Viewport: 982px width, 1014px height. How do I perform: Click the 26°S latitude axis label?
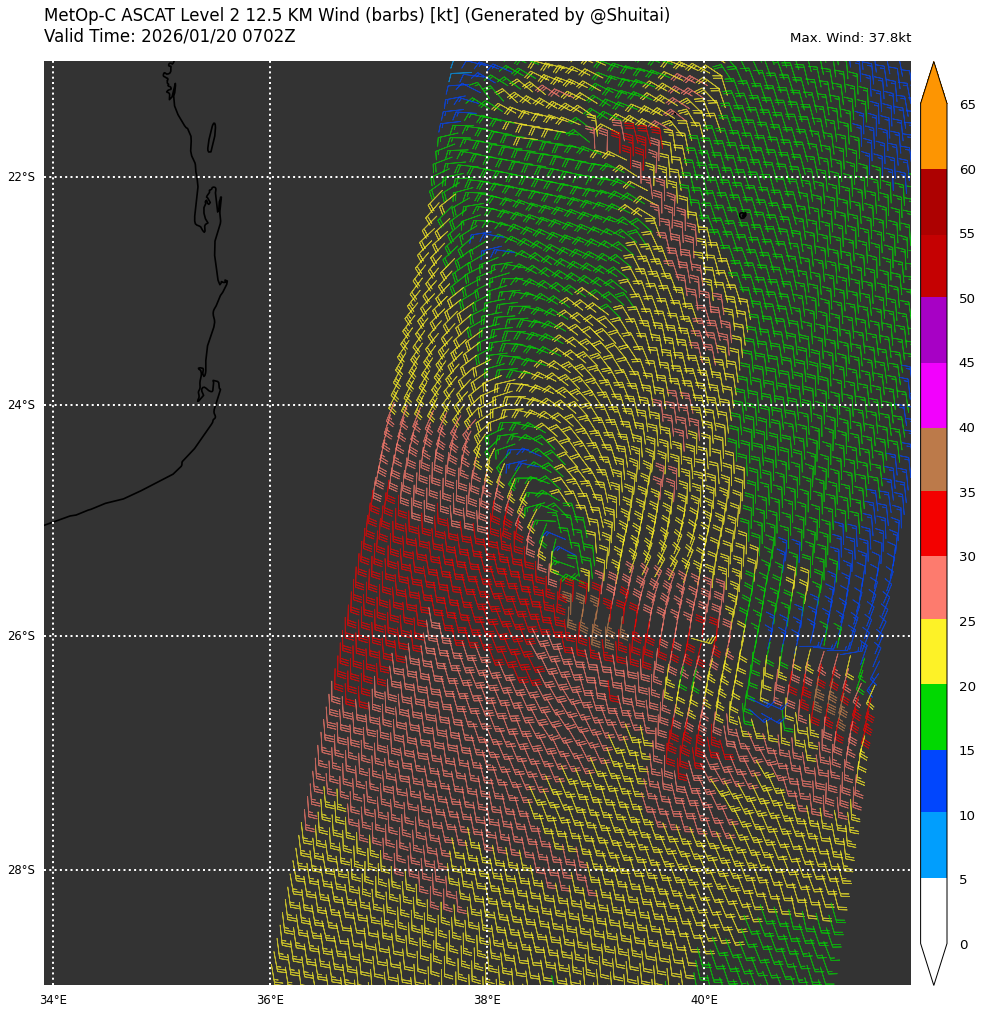tap(21, 636)
